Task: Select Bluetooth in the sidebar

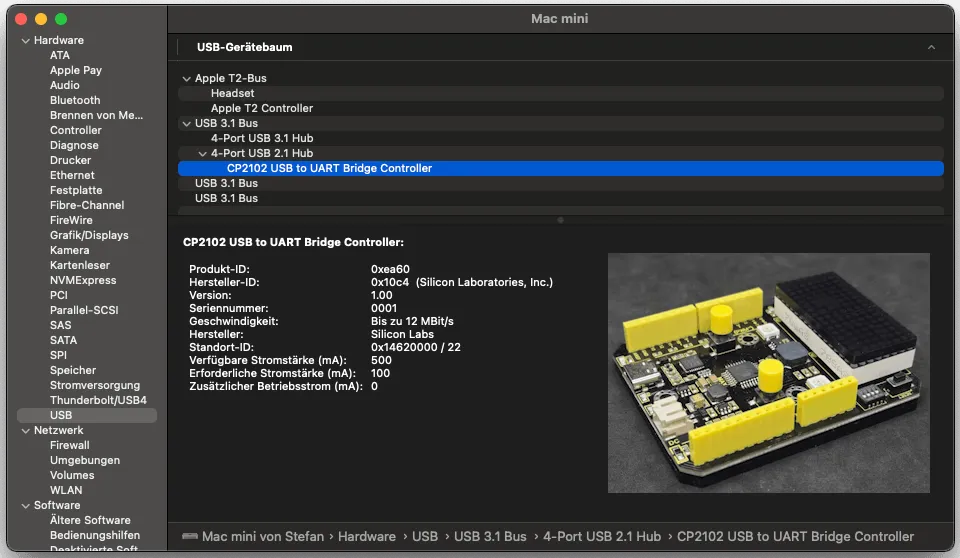Action: tap(75, 100)
